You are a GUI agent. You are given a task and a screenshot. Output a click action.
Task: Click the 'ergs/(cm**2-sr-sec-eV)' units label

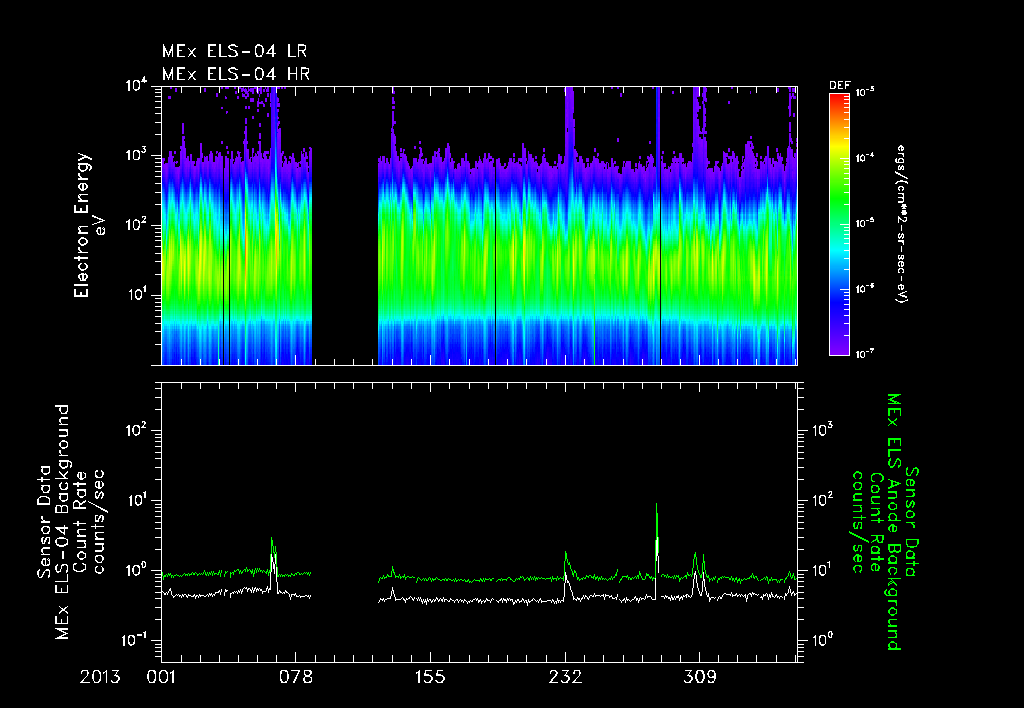pyautogui.click(x=902, y=224)
